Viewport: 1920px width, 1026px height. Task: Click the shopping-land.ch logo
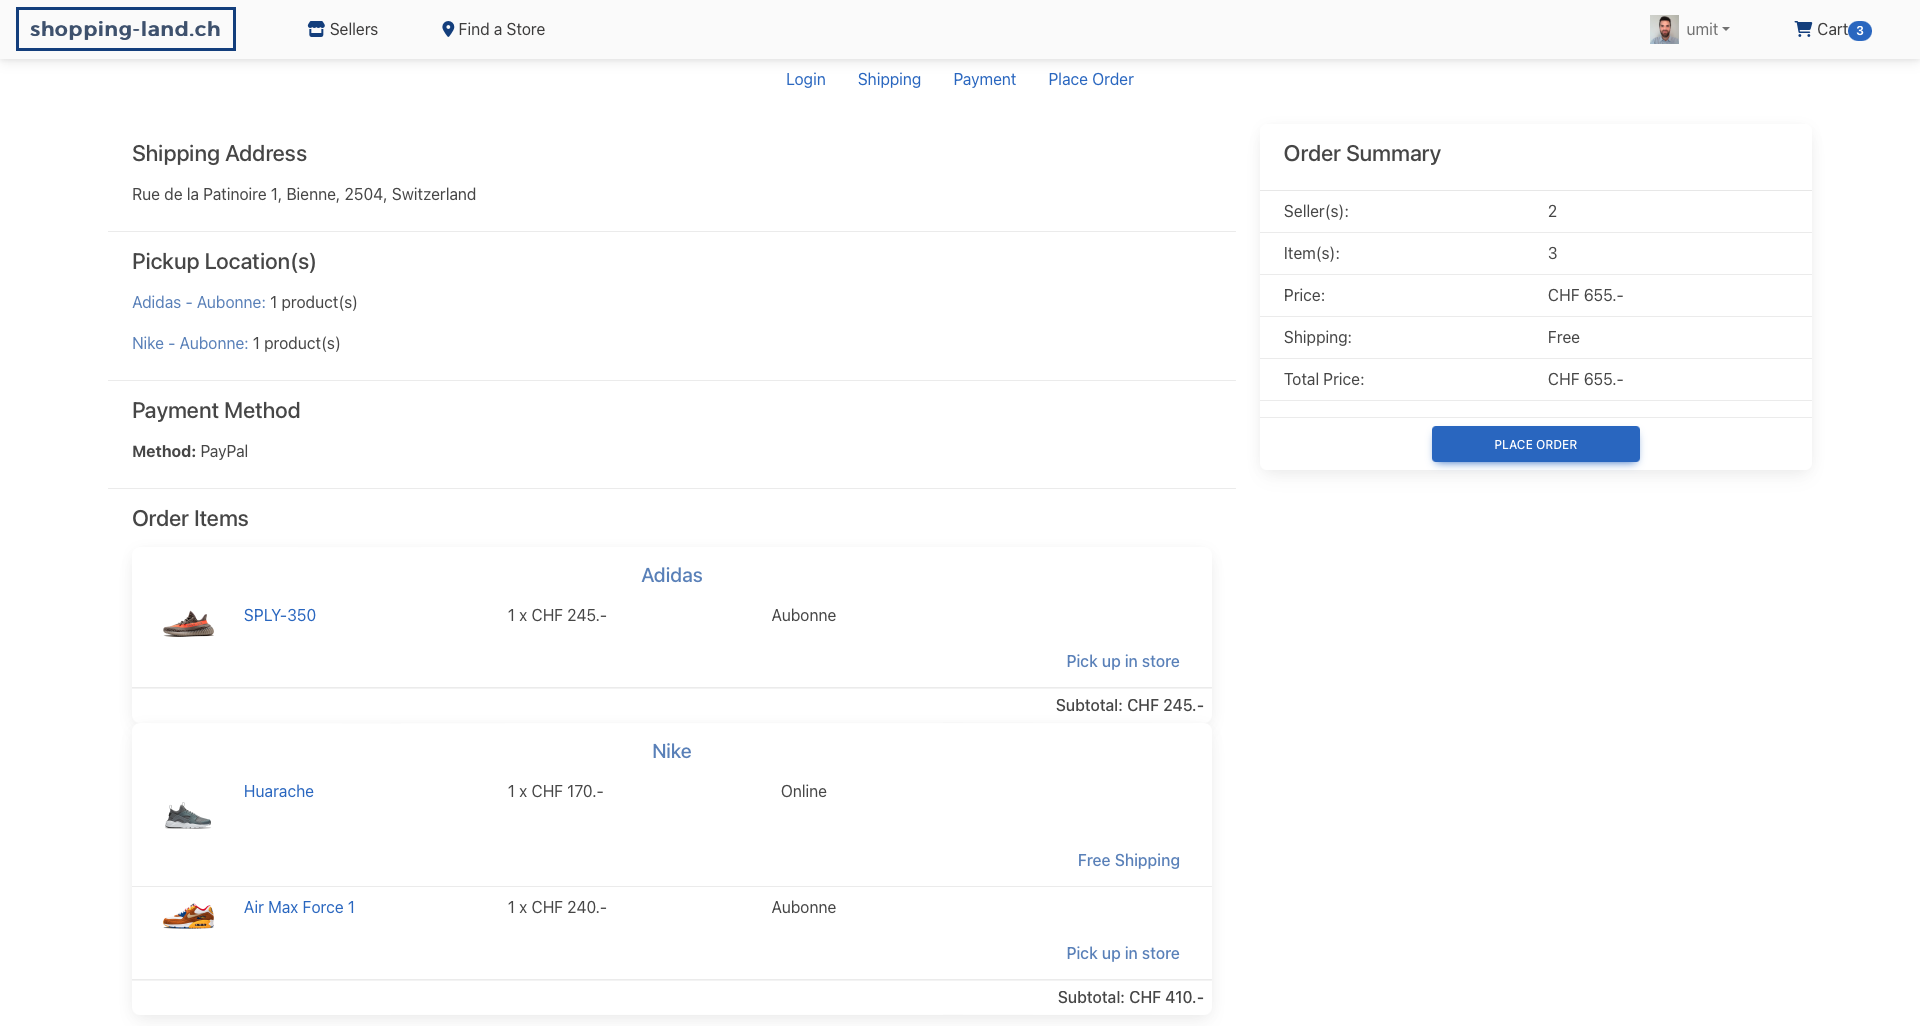125,28
